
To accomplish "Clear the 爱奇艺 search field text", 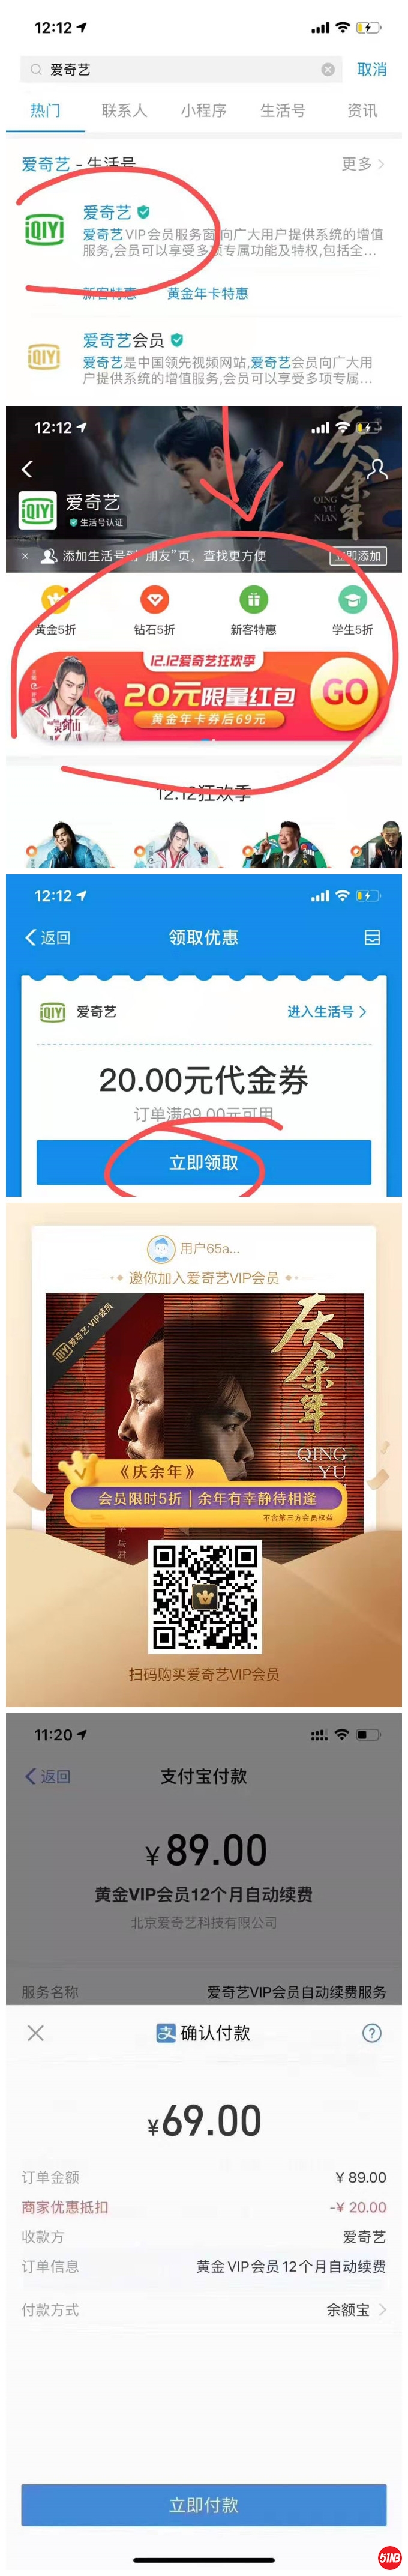I will point(328,69).
